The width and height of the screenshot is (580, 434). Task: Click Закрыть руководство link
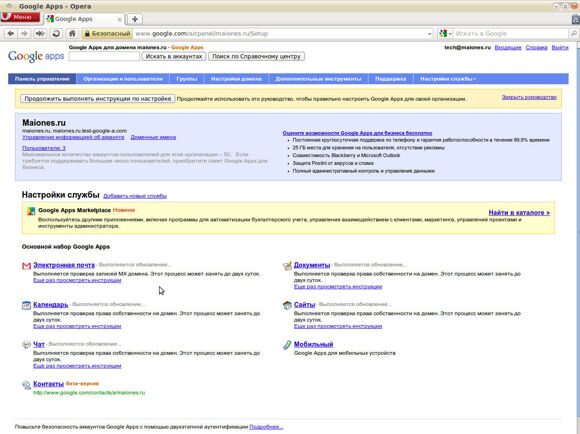529,97
